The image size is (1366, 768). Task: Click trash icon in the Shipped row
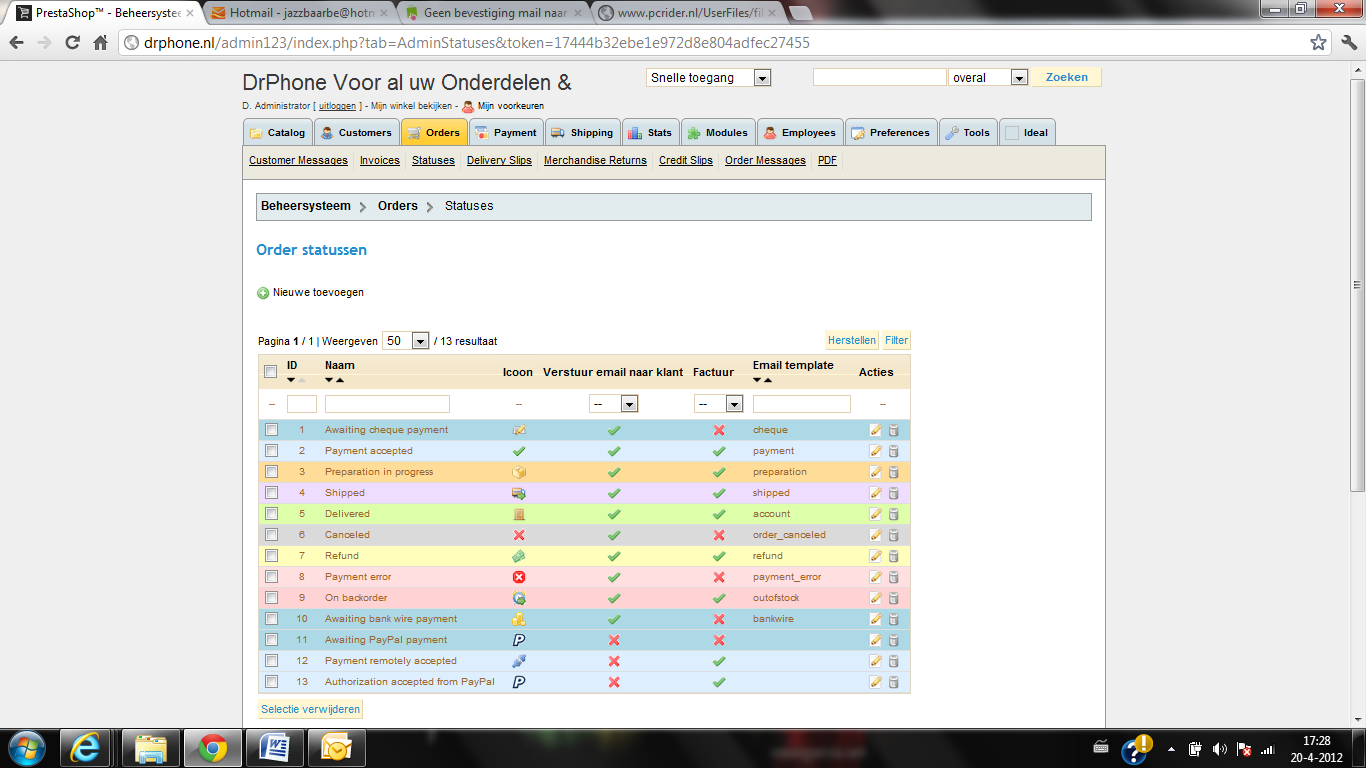tap(893, 493)
